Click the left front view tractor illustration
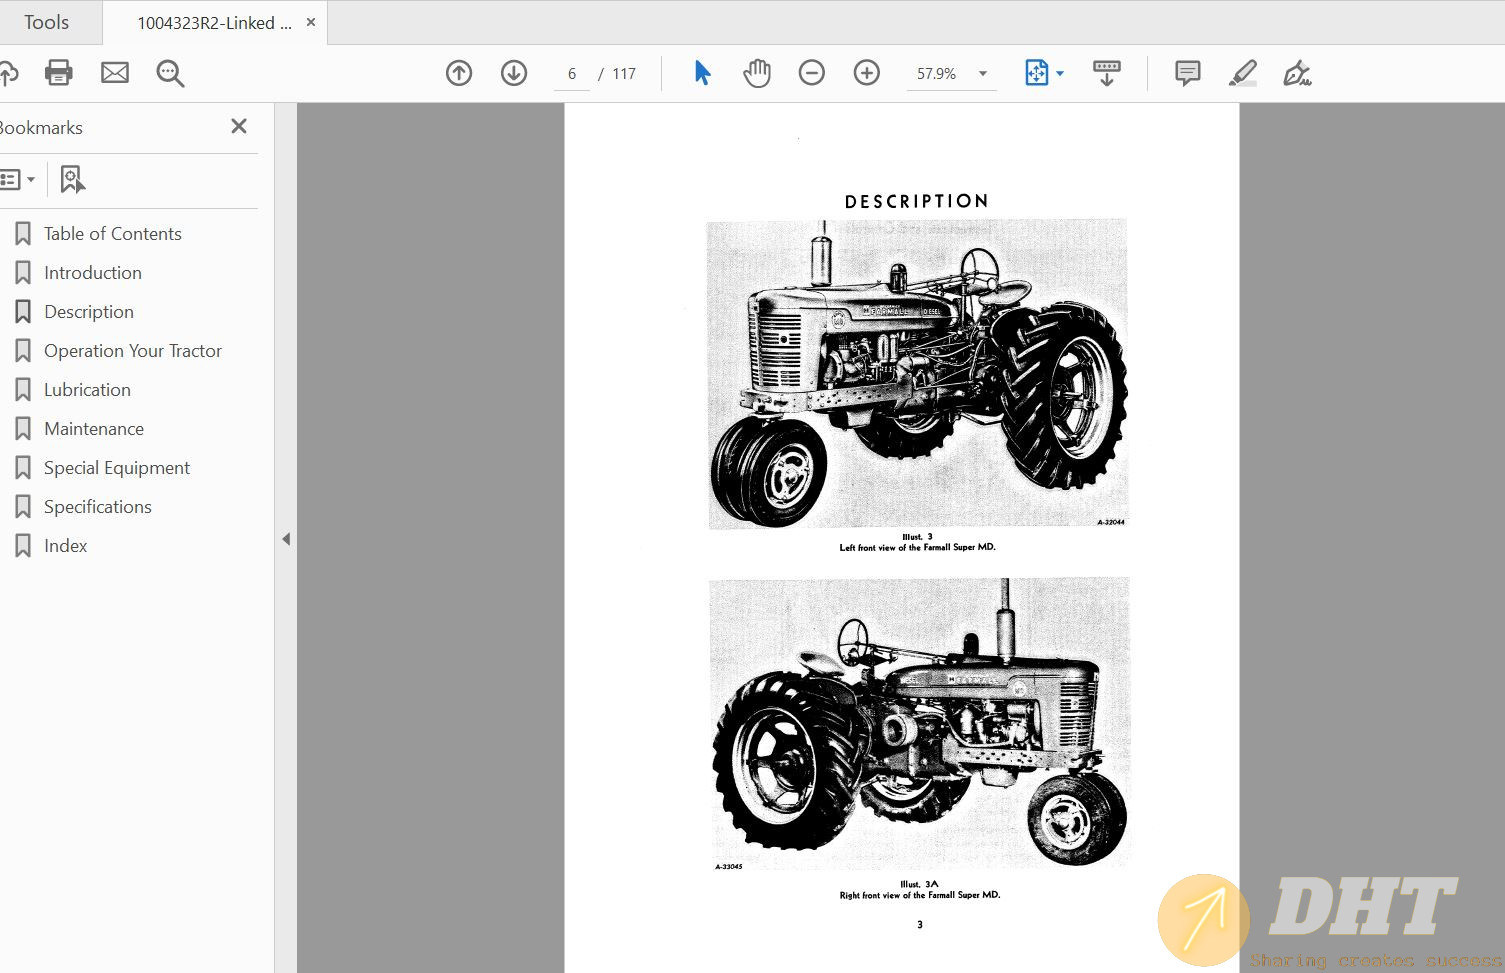The image size is (1505, 973). click(x=917, y=374)
